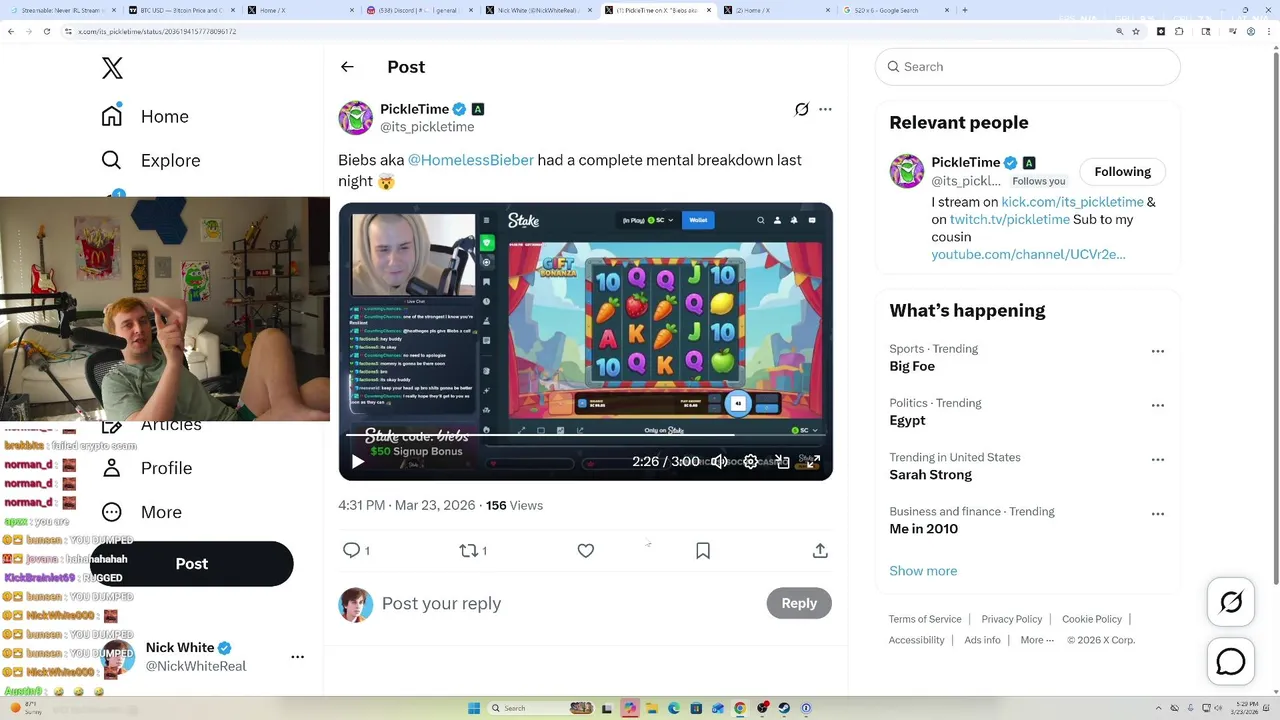The width and height of the screenshot is (1280, 720).
Task: Open more options for Big Foe trend
Action: point(1157,351)
